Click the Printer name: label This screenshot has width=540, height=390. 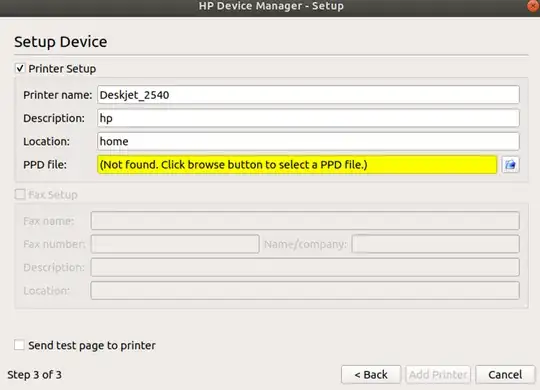pyautogui.click(x=58, y=95)
